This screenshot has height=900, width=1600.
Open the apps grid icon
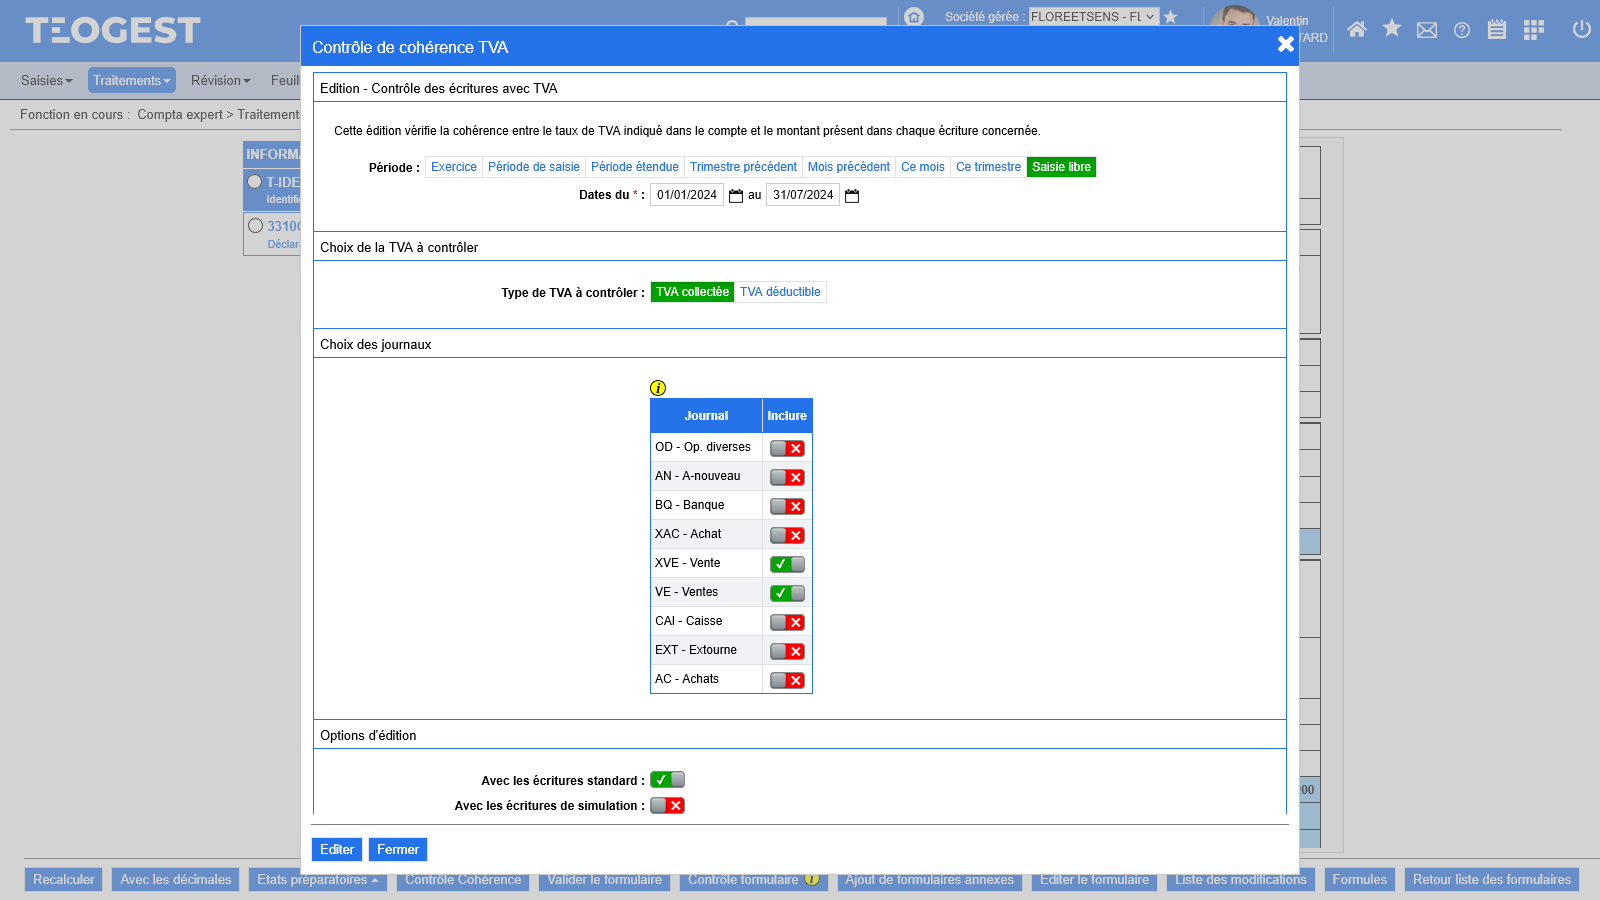coord(1533,30)
